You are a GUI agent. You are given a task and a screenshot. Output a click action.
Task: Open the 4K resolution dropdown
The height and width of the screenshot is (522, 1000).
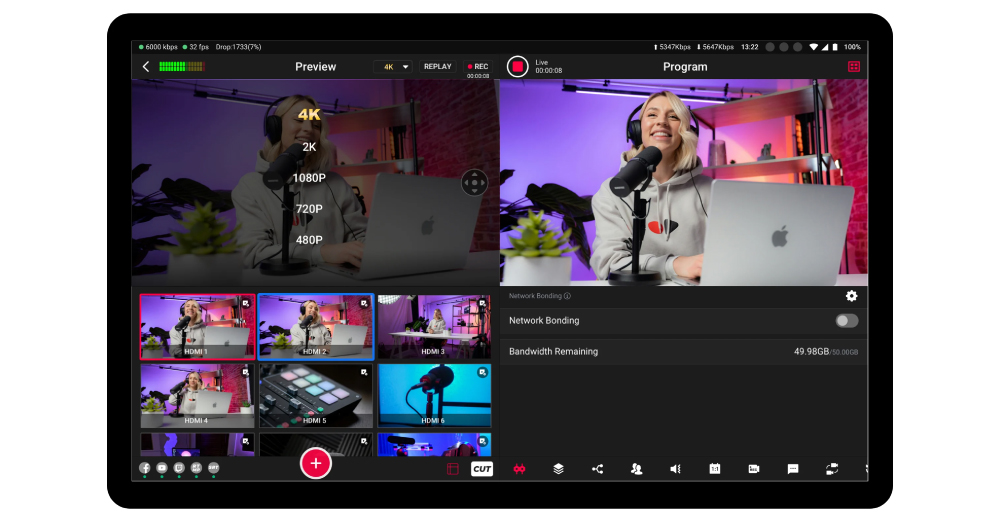click(393, 67)
